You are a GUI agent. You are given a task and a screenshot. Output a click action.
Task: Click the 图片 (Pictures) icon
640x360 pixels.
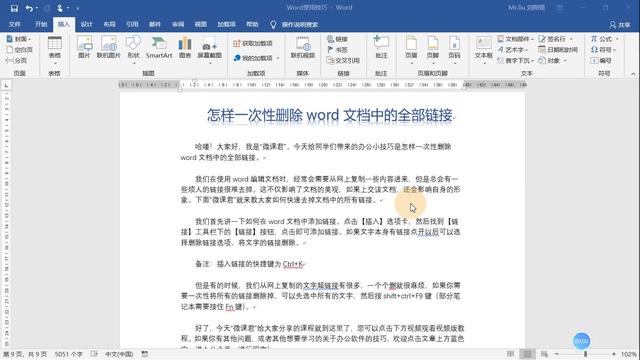tap(84, 47)
